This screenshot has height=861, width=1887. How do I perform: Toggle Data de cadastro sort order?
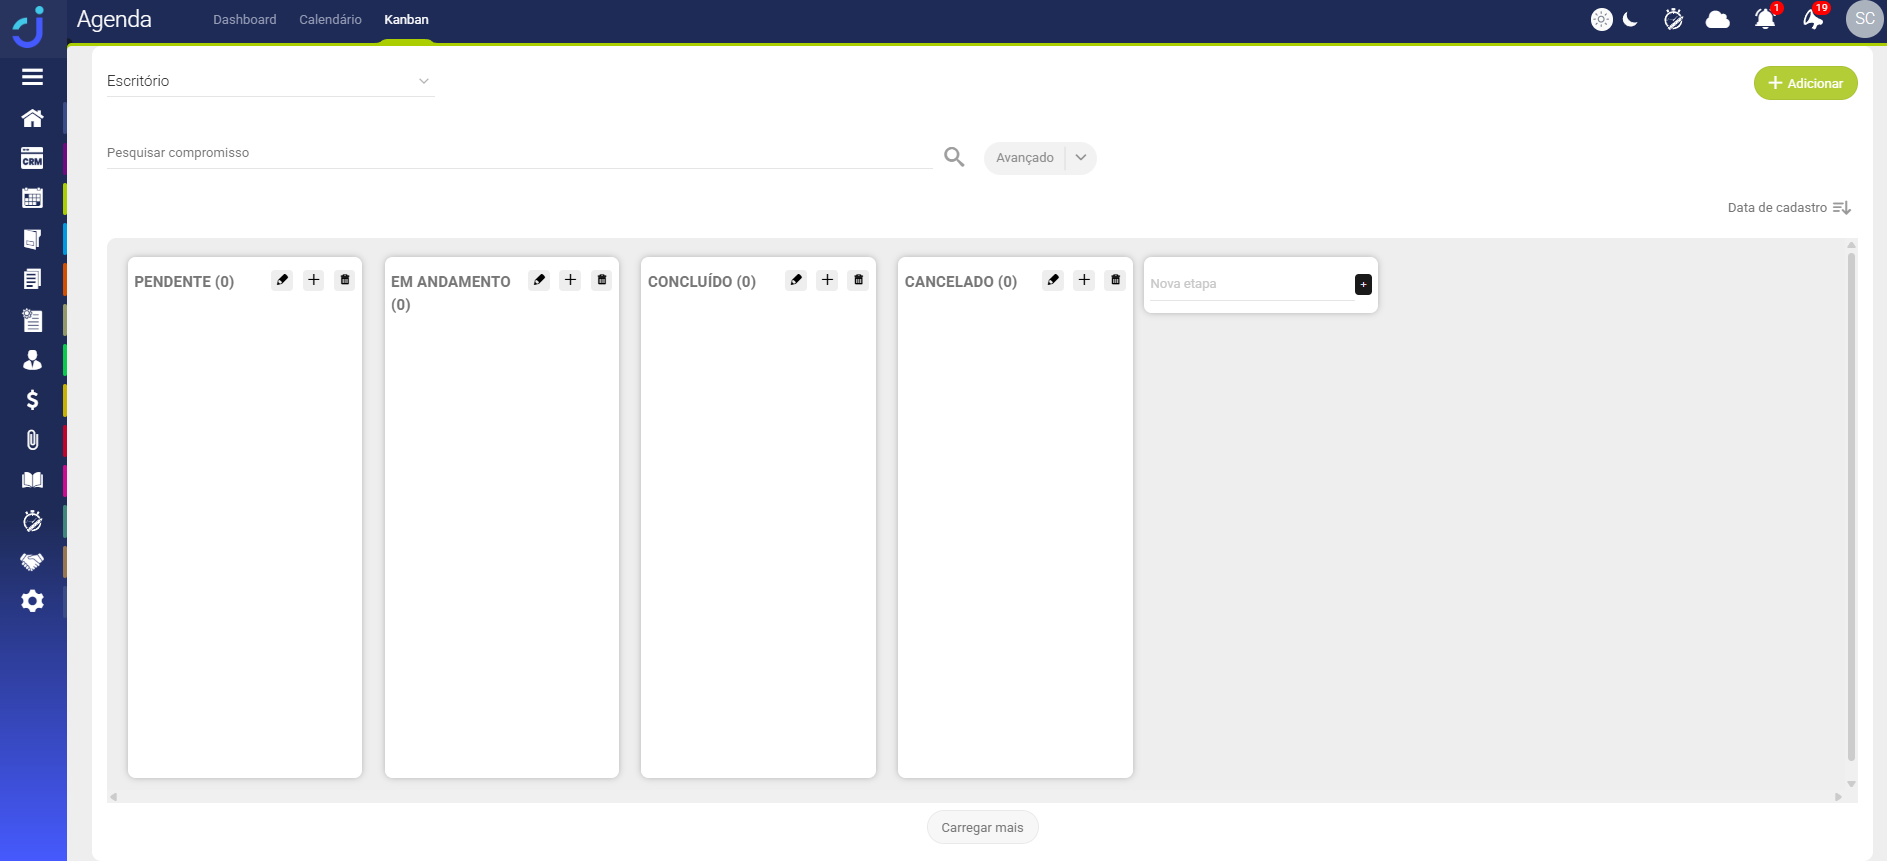click(x=1841, y=208)
